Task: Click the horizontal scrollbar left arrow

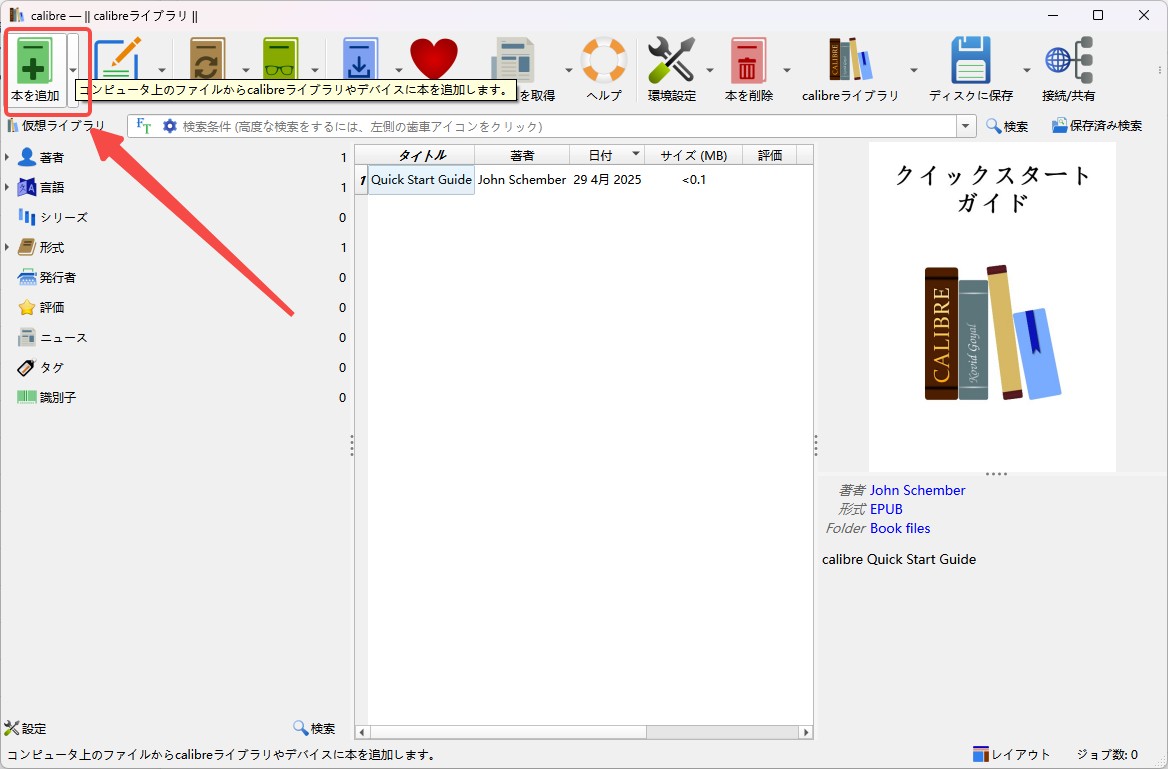Action: (x=363, y=732)
